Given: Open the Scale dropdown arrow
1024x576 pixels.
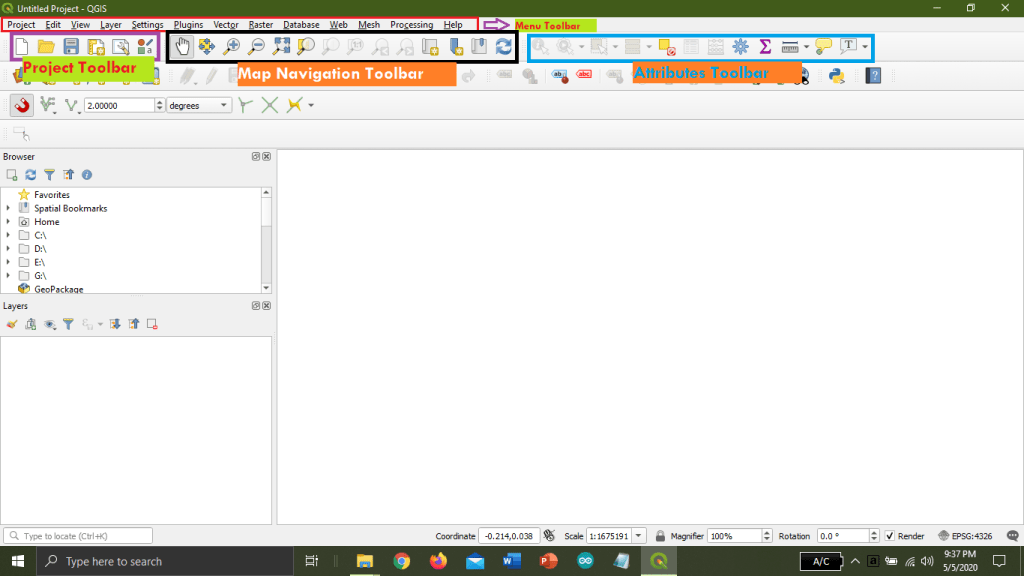Looking at the screenshot, I should [x=639, y=536].
